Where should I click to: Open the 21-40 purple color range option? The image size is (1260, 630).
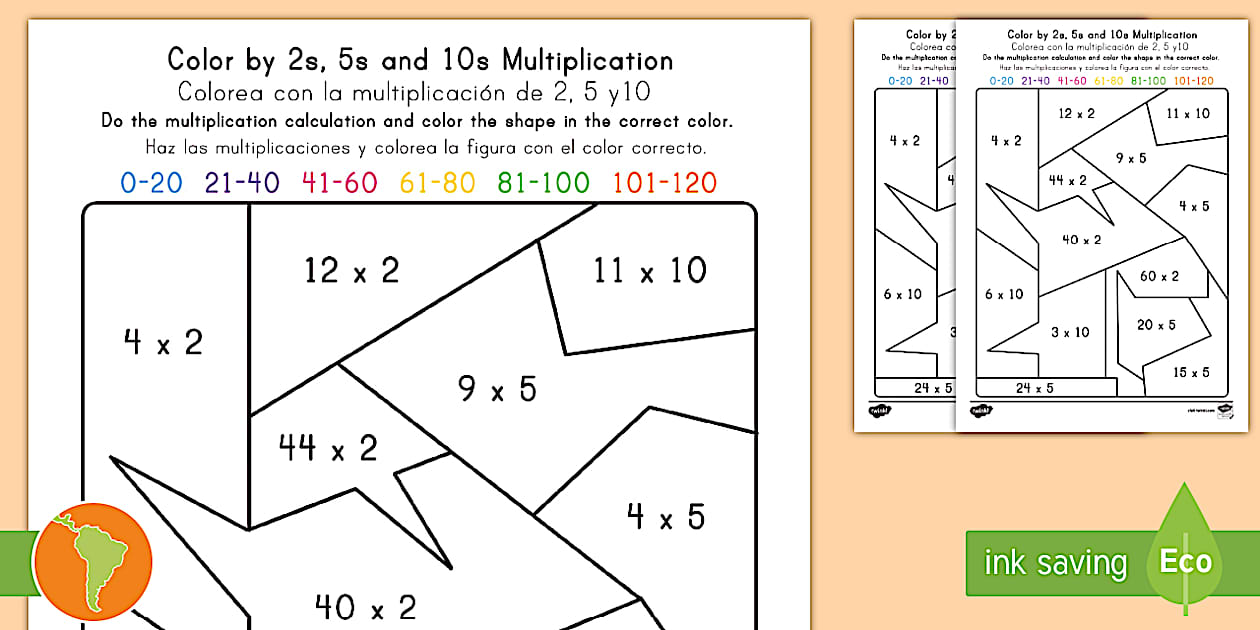point(240,183)
